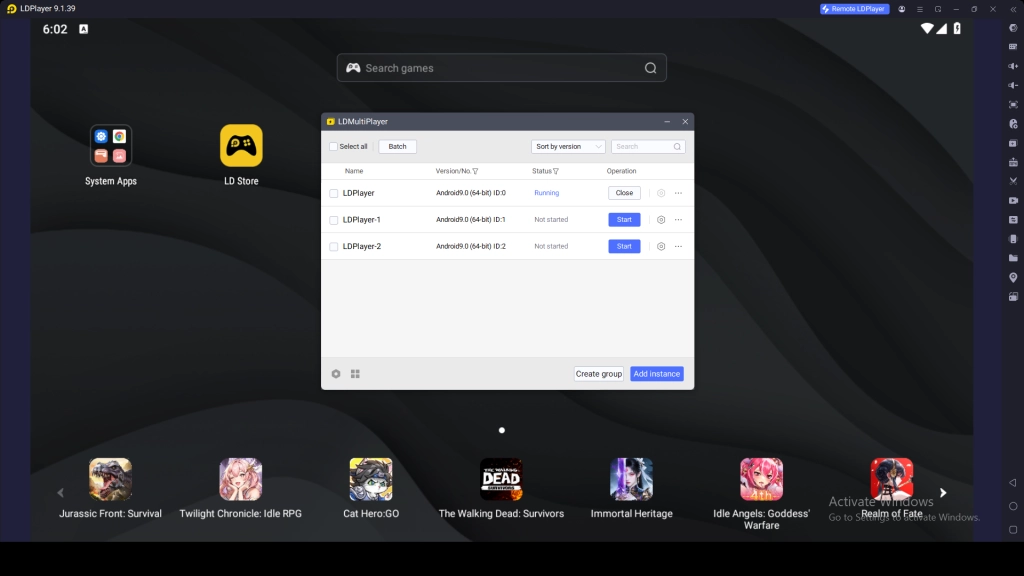Viewport: 1024px width, 576px height.
Task: Close the running LDPlayer instance
Action: pos(624,193)
